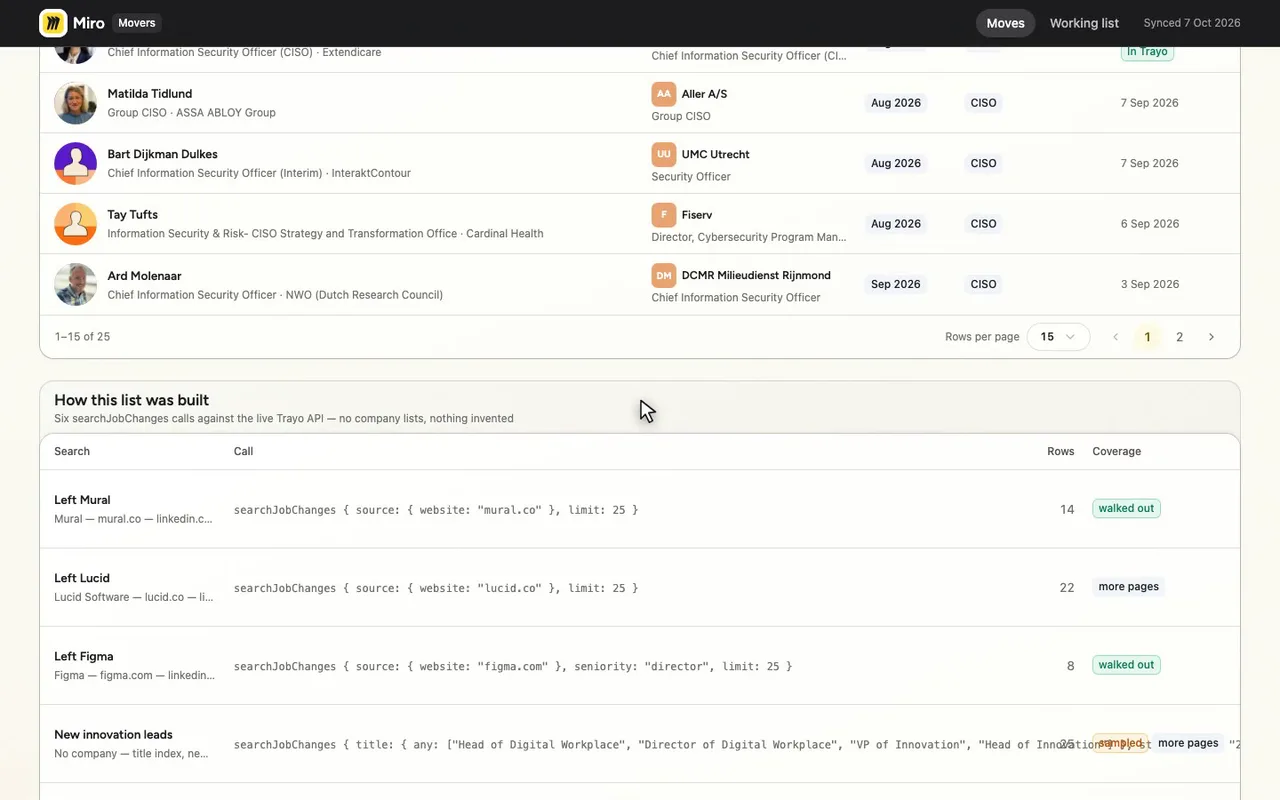Click the DCMR 'DM' company badge
Image resolution: width=1280 pixels, height=800 pixels.
[x=664, y=275]
